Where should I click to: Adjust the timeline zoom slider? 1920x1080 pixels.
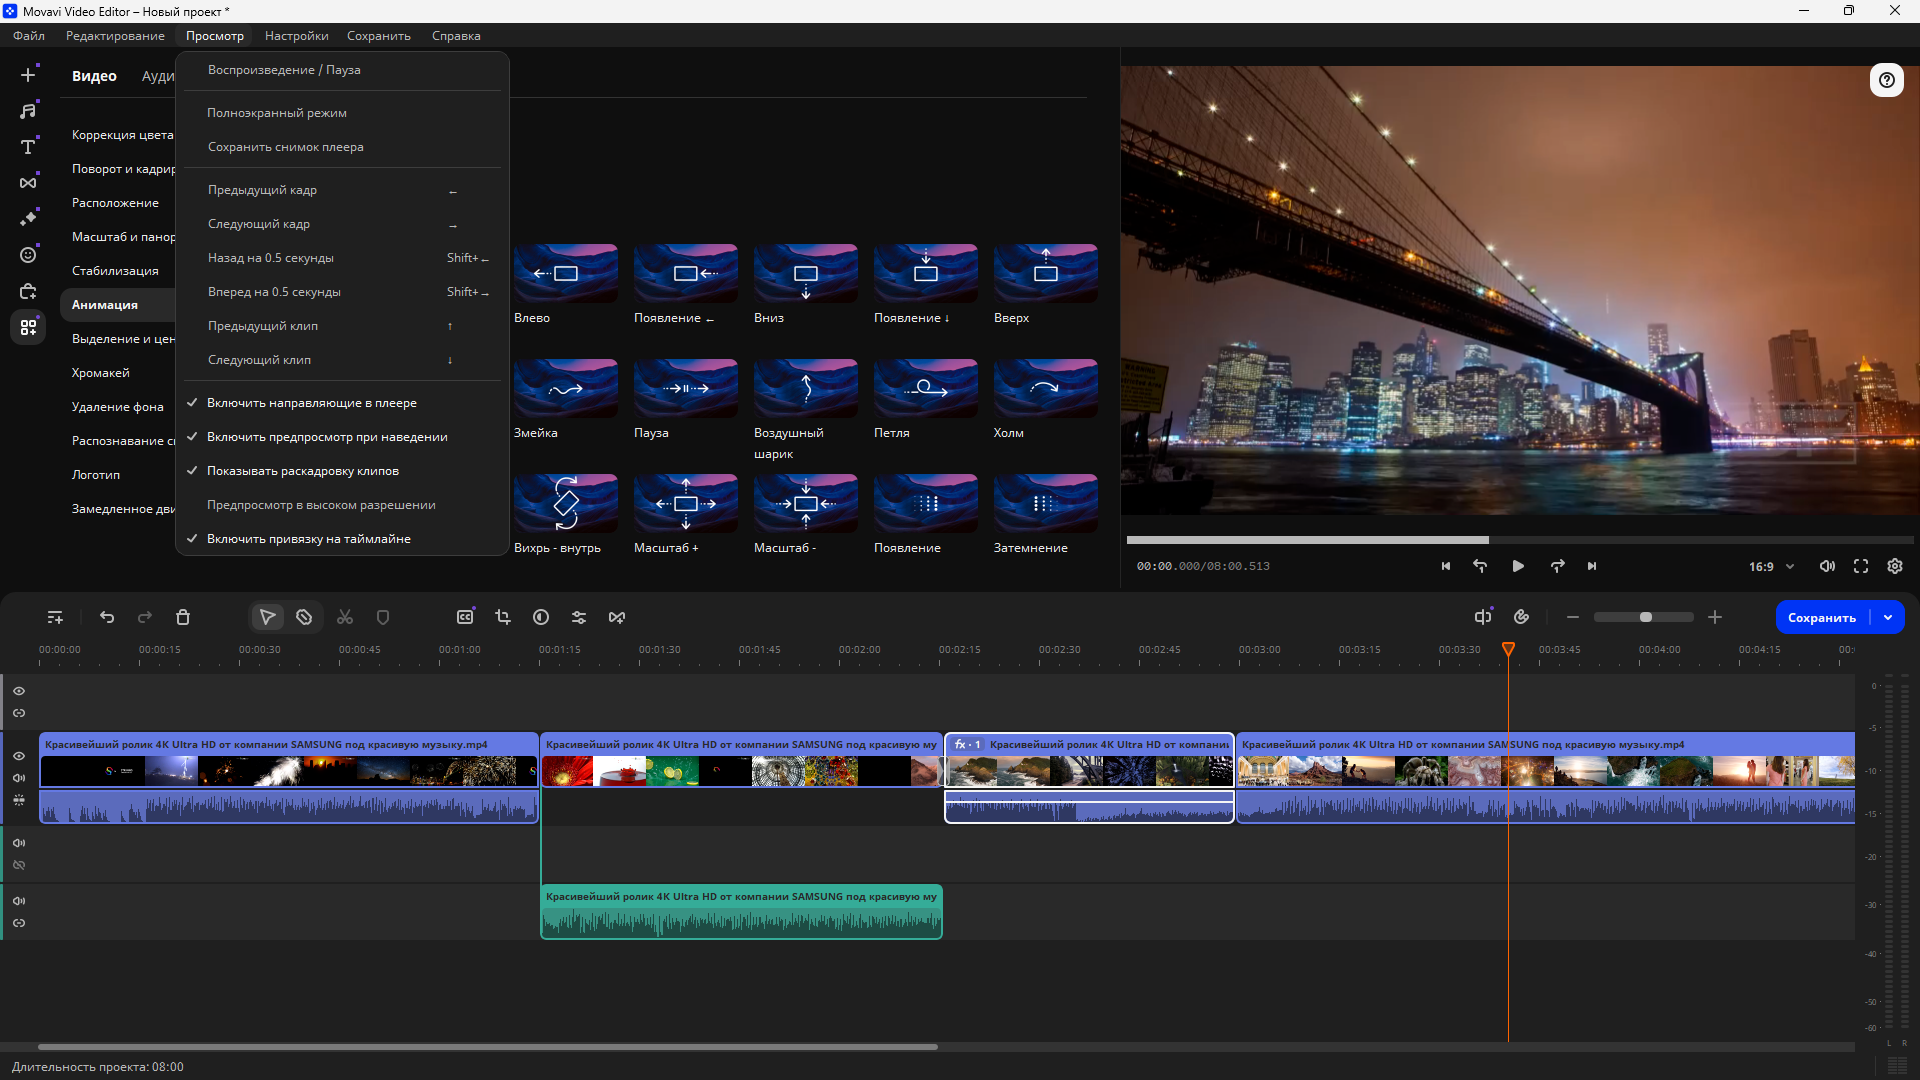coord(1644,618)
